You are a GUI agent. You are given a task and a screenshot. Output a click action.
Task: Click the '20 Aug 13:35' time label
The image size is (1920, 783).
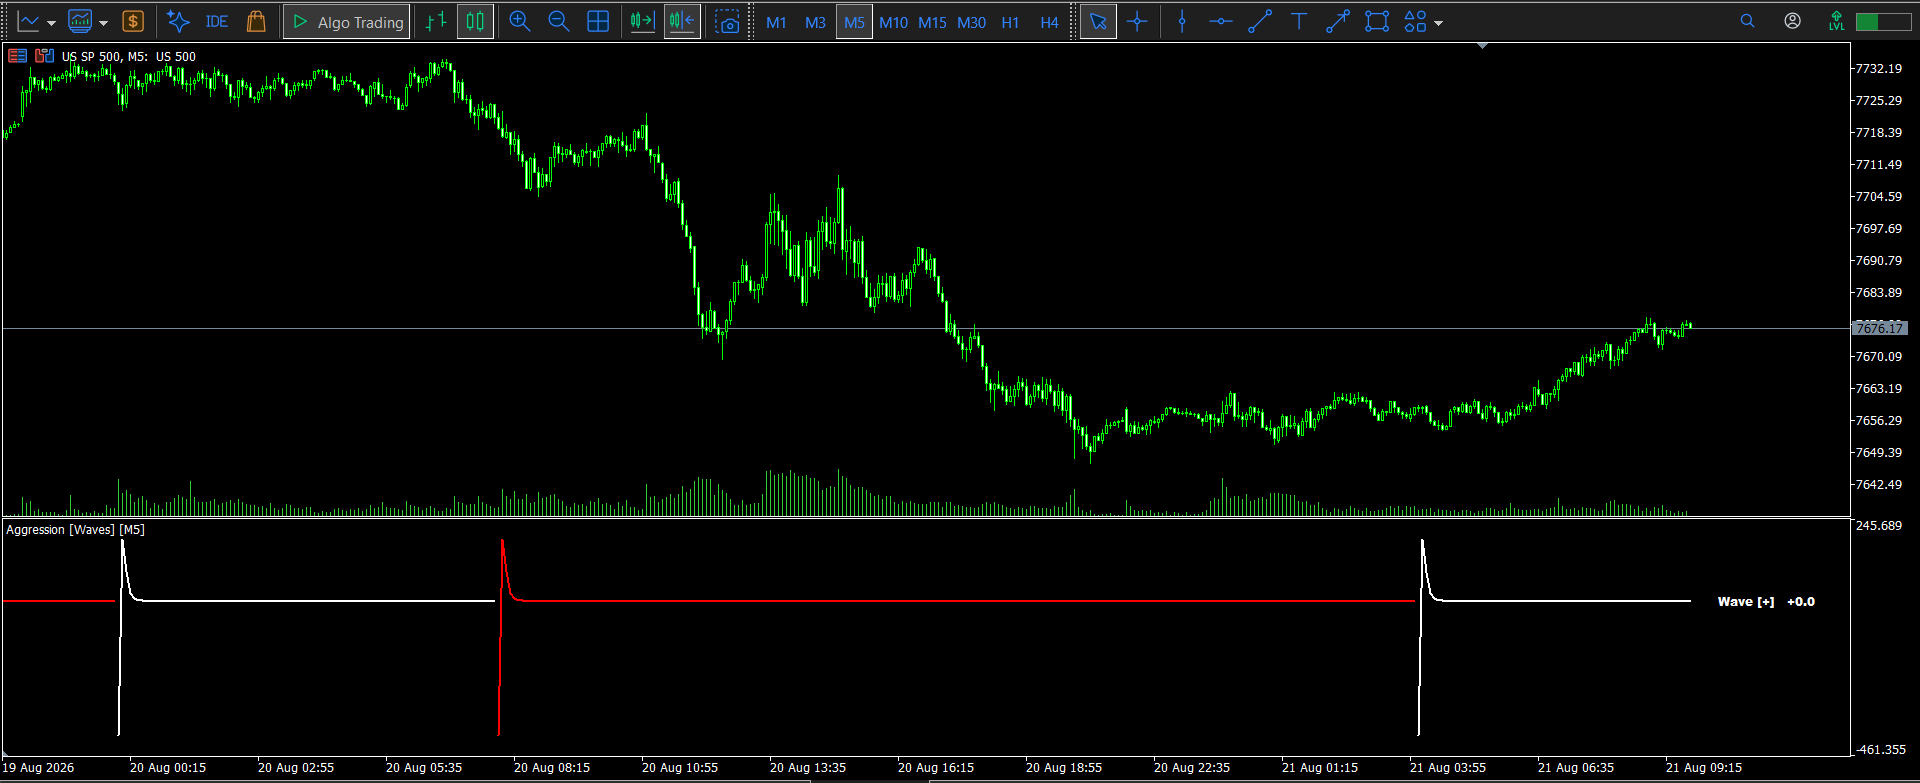click(x=808, y=768)
